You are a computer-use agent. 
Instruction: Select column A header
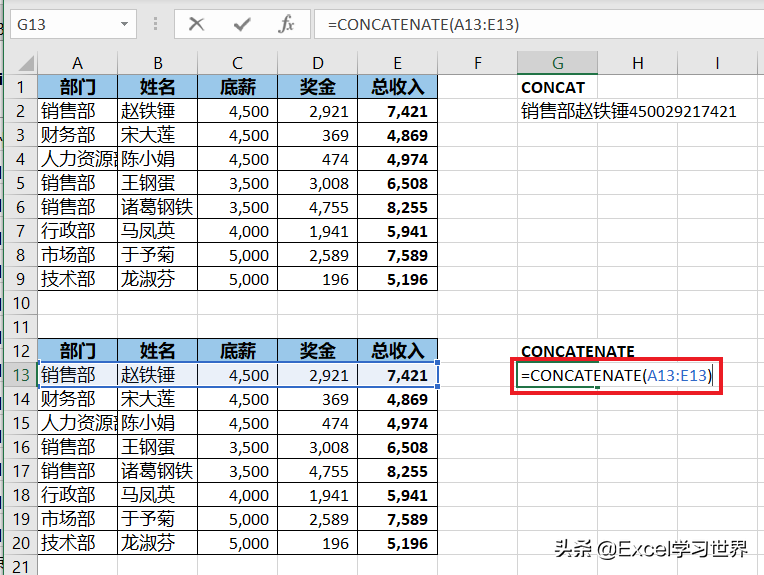tap(77, 63)
